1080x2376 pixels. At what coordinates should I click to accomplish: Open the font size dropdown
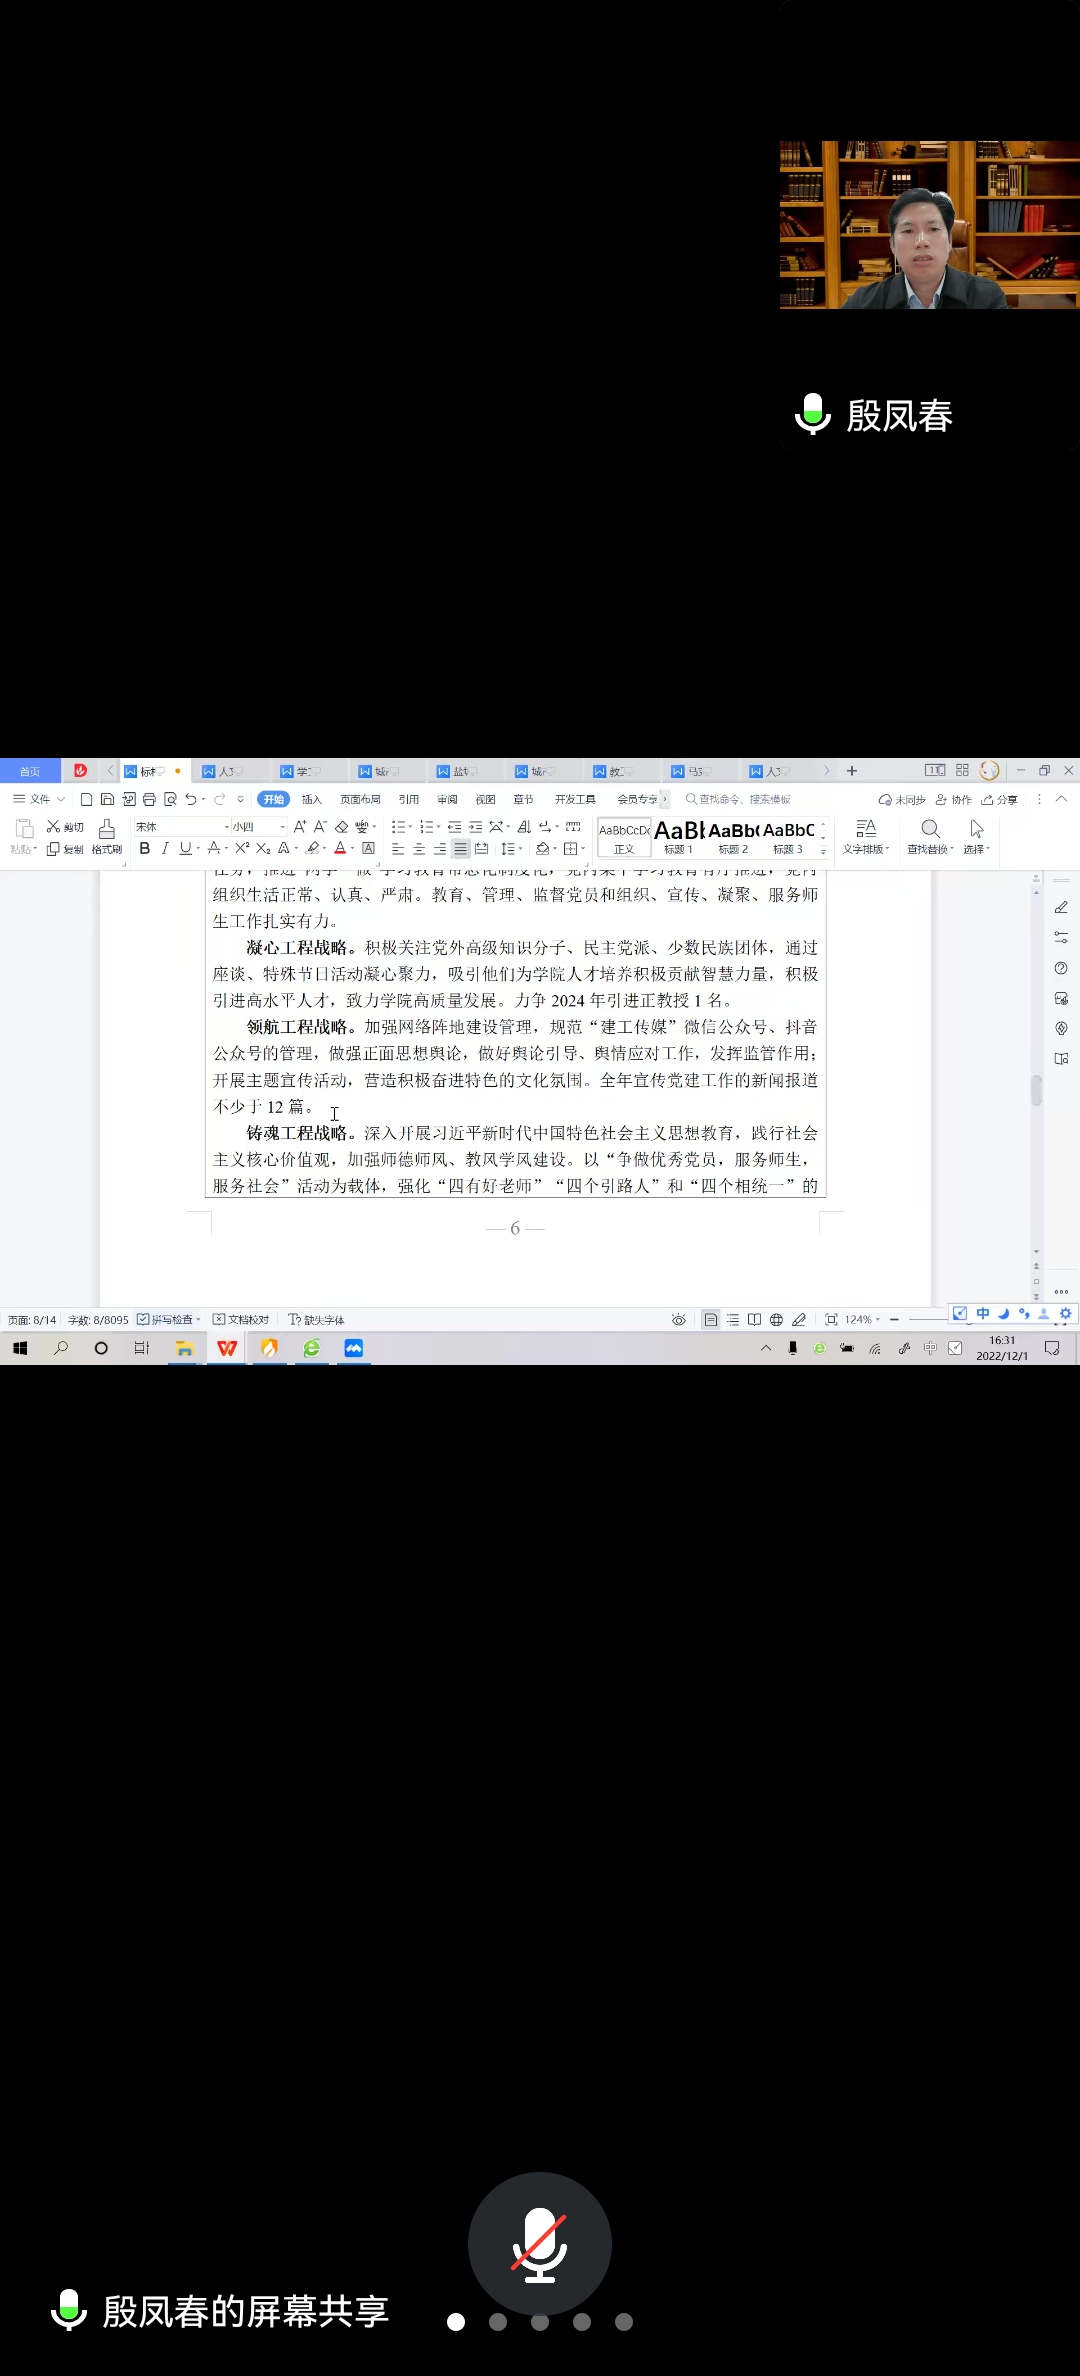pos(282,827)
